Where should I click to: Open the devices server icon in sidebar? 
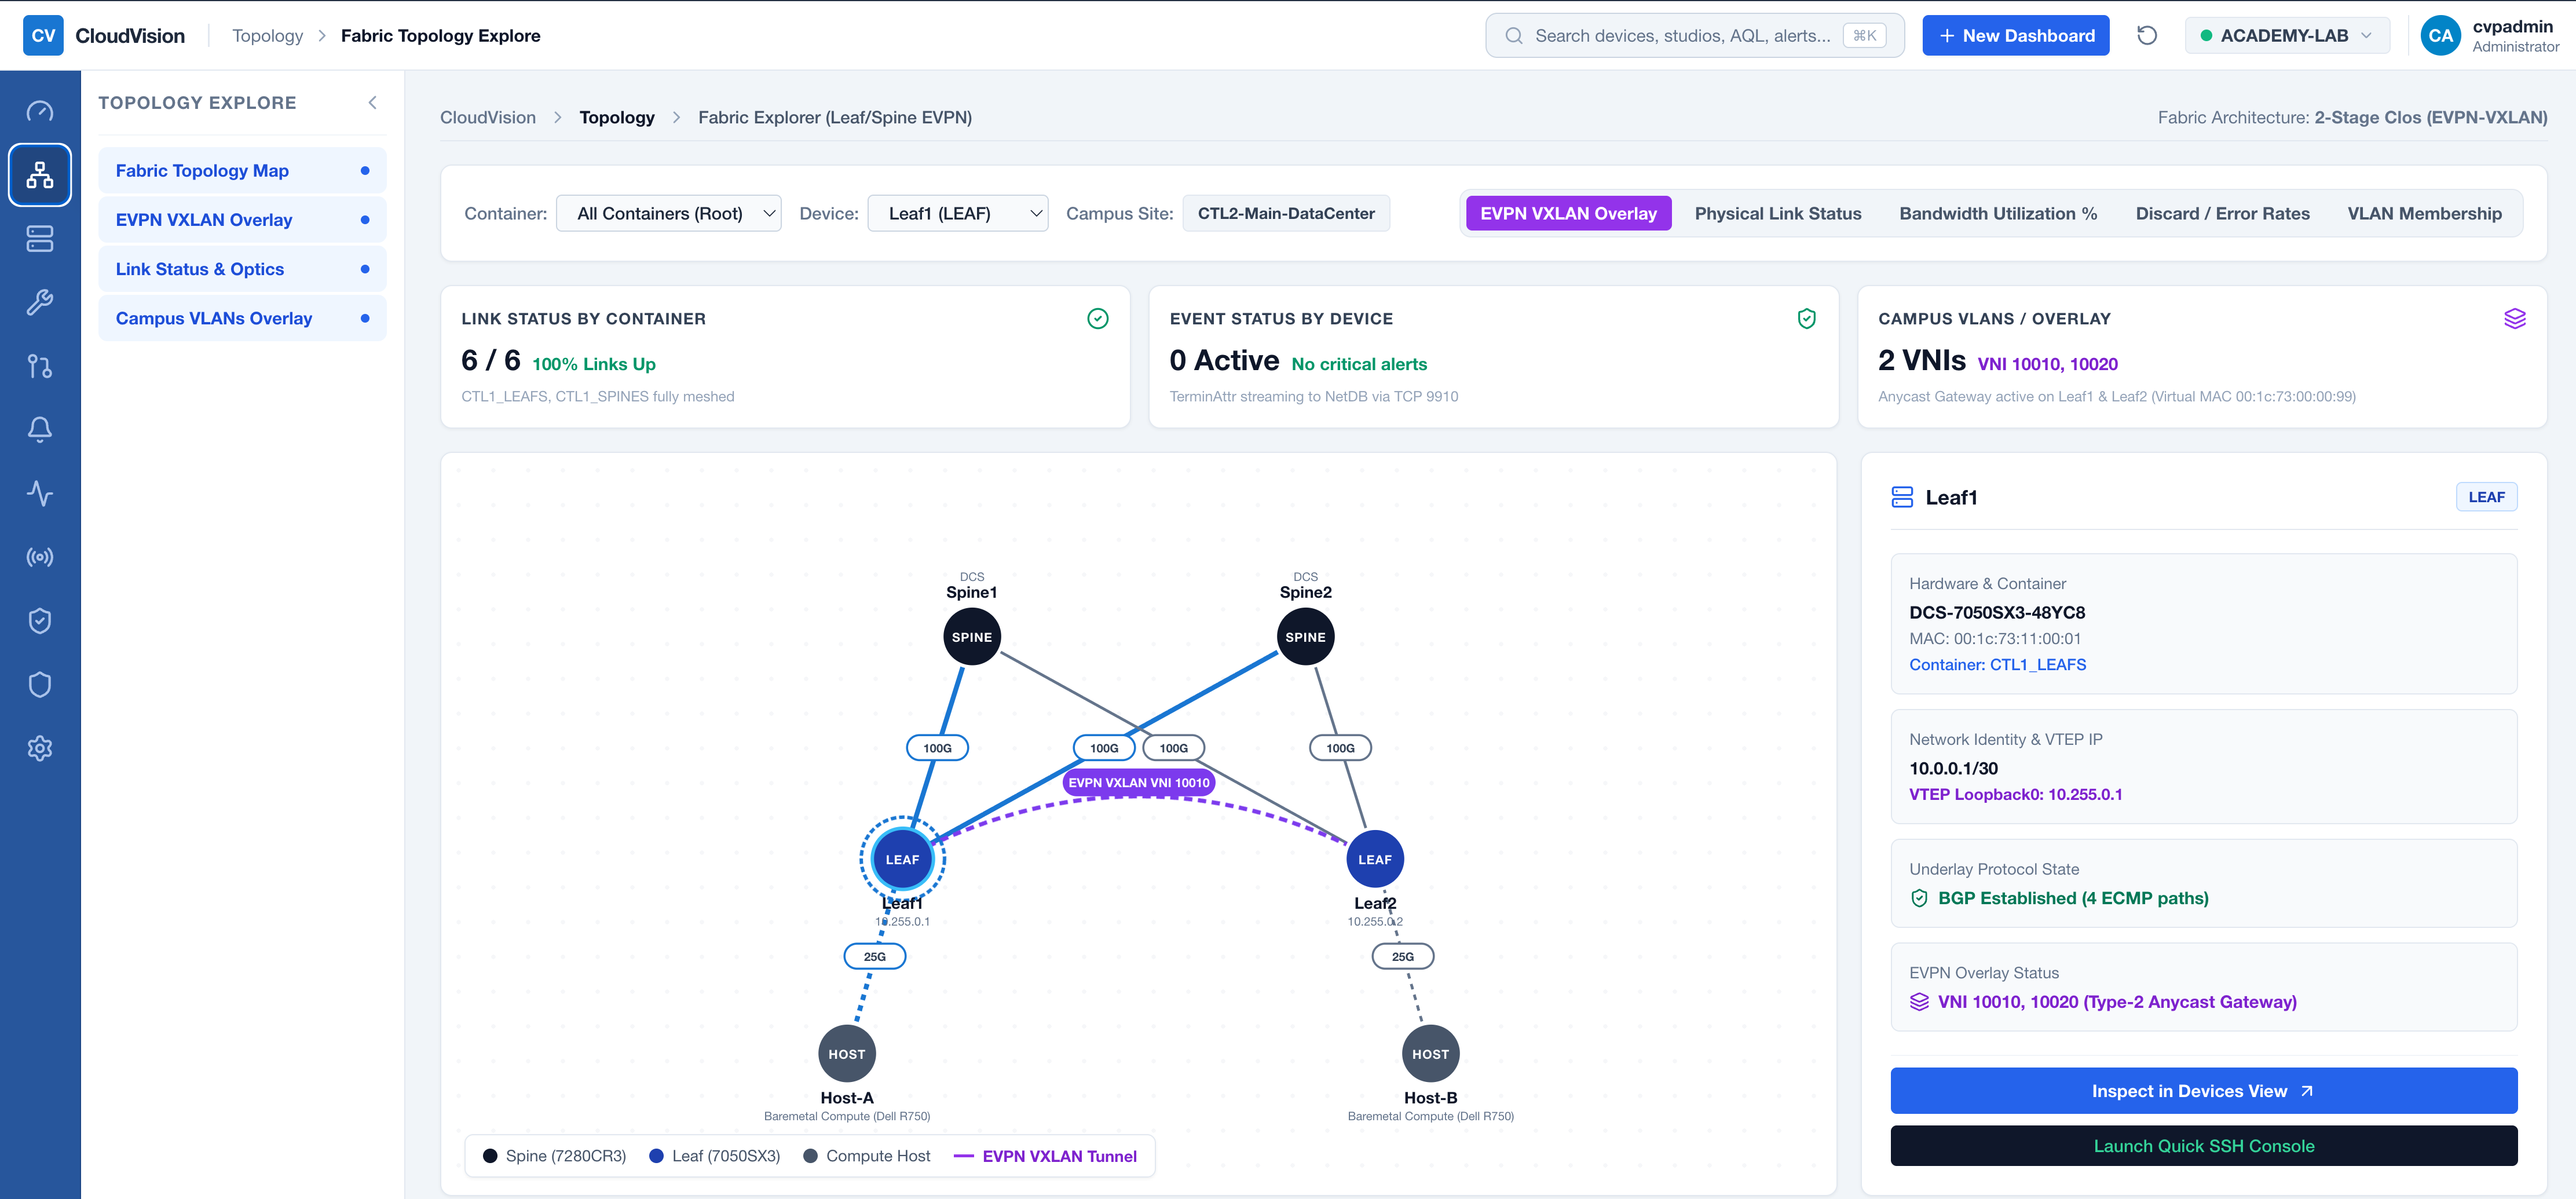click(40, 239)
